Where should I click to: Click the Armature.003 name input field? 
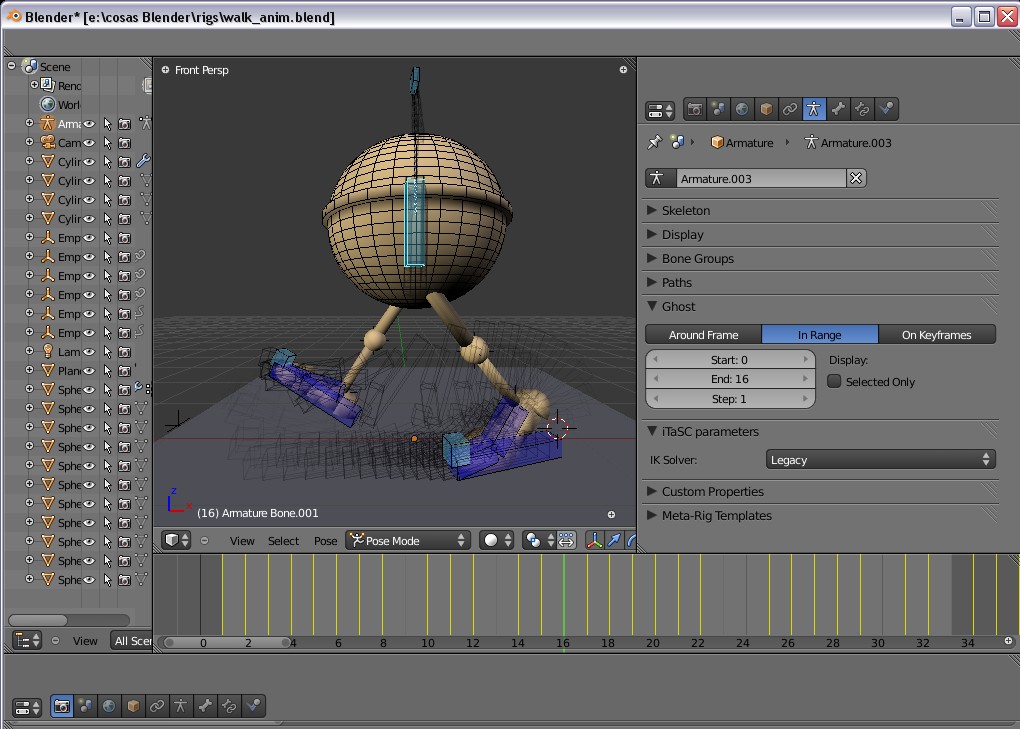pos(760,178)
